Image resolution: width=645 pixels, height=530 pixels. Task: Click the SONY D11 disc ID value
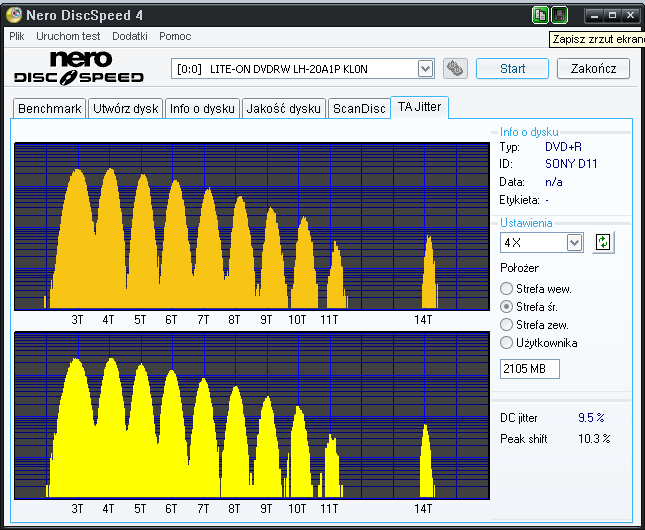571,164
